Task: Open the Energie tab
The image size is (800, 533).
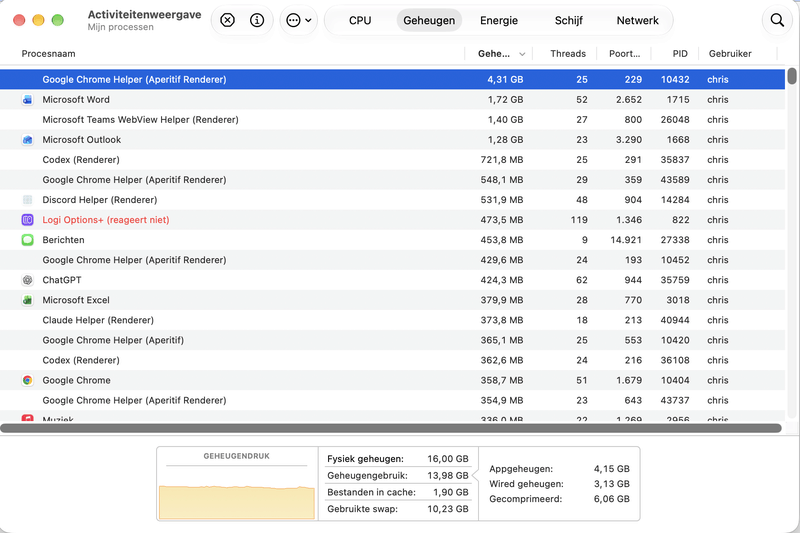Action: pyautogui.click(x=499, y=20)
